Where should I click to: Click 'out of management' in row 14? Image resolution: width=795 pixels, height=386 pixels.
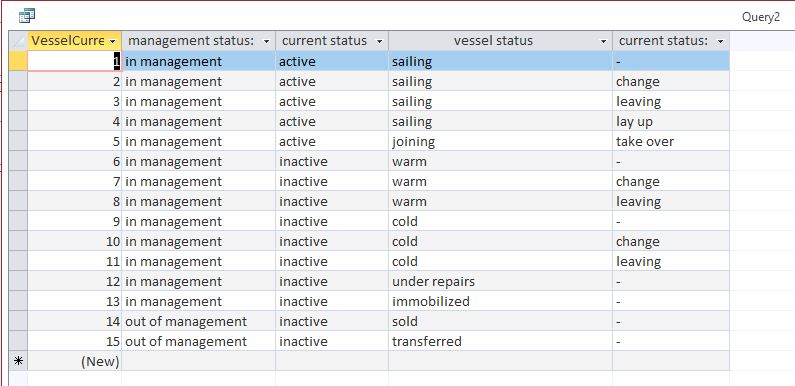click(x=186, y=322)
